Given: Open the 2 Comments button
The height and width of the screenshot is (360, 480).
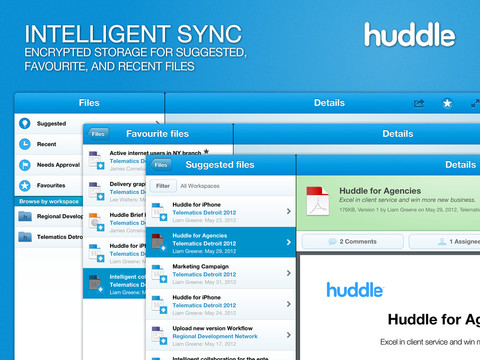Looking at the screenshot, I should [353, 241].
